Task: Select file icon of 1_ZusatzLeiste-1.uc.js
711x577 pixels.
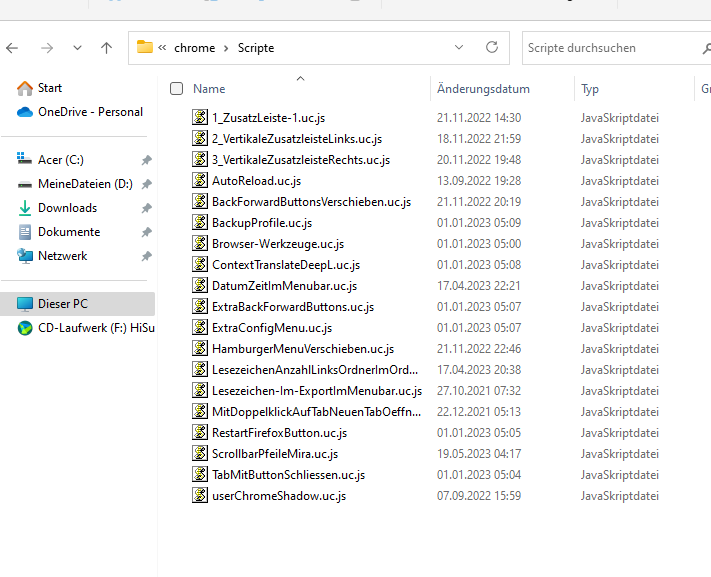Action: (200, 117)
